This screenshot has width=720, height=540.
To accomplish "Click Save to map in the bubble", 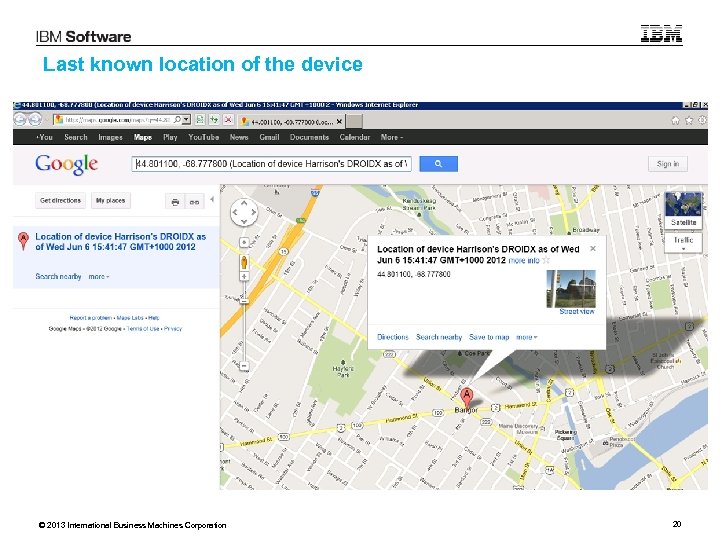I will [x=489, y=337].
